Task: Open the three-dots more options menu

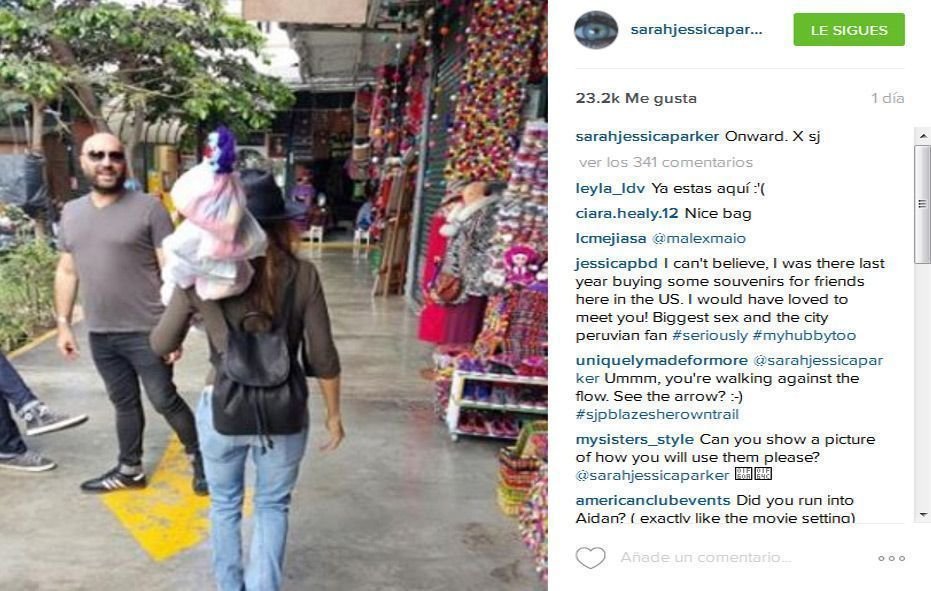Action: (x=891, y=558)
